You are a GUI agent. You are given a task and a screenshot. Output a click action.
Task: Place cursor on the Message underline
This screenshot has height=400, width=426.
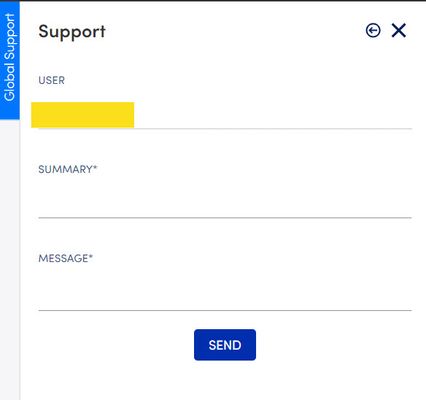(x=225, y=310)
